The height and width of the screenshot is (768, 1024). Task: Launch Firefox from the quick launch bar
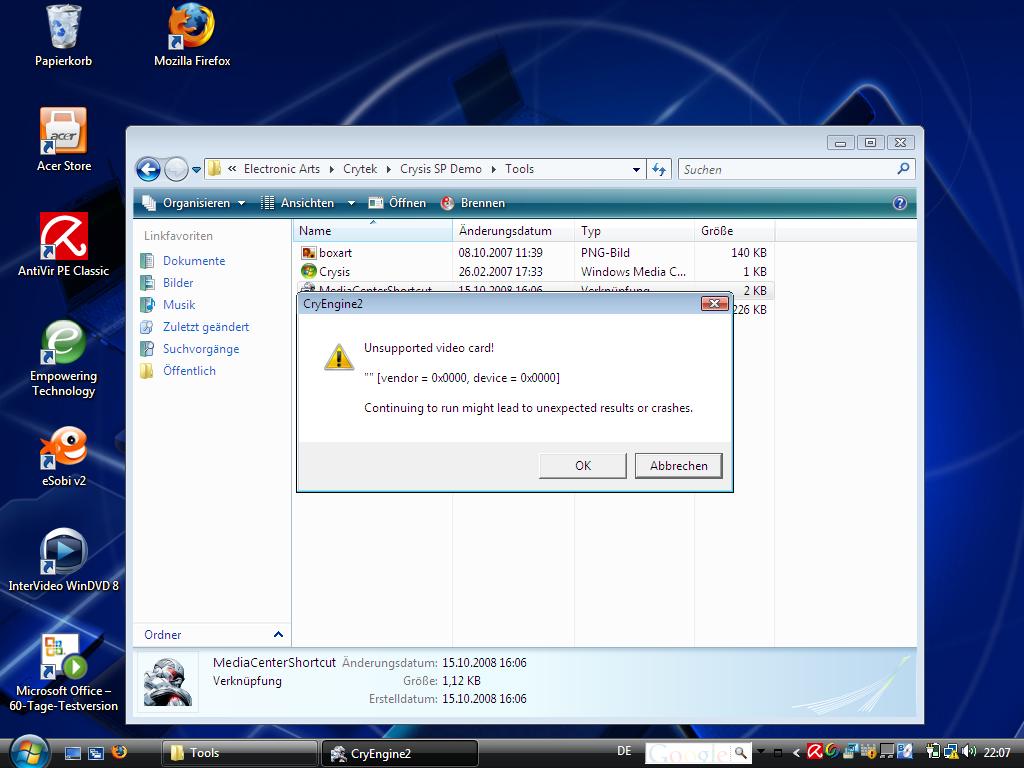(x=120, y=752)
